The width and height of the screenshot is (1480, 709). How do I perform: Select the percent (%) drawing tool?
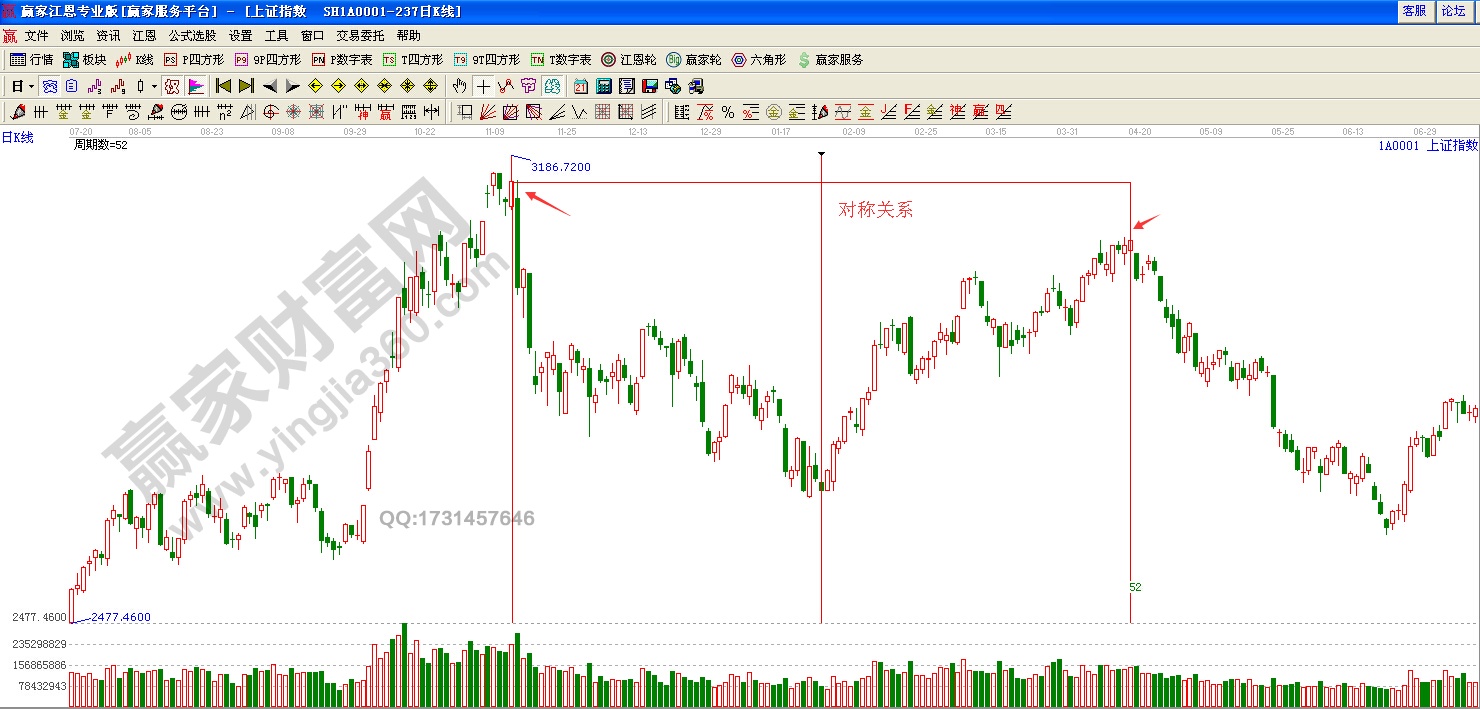[x=727, y=112]
